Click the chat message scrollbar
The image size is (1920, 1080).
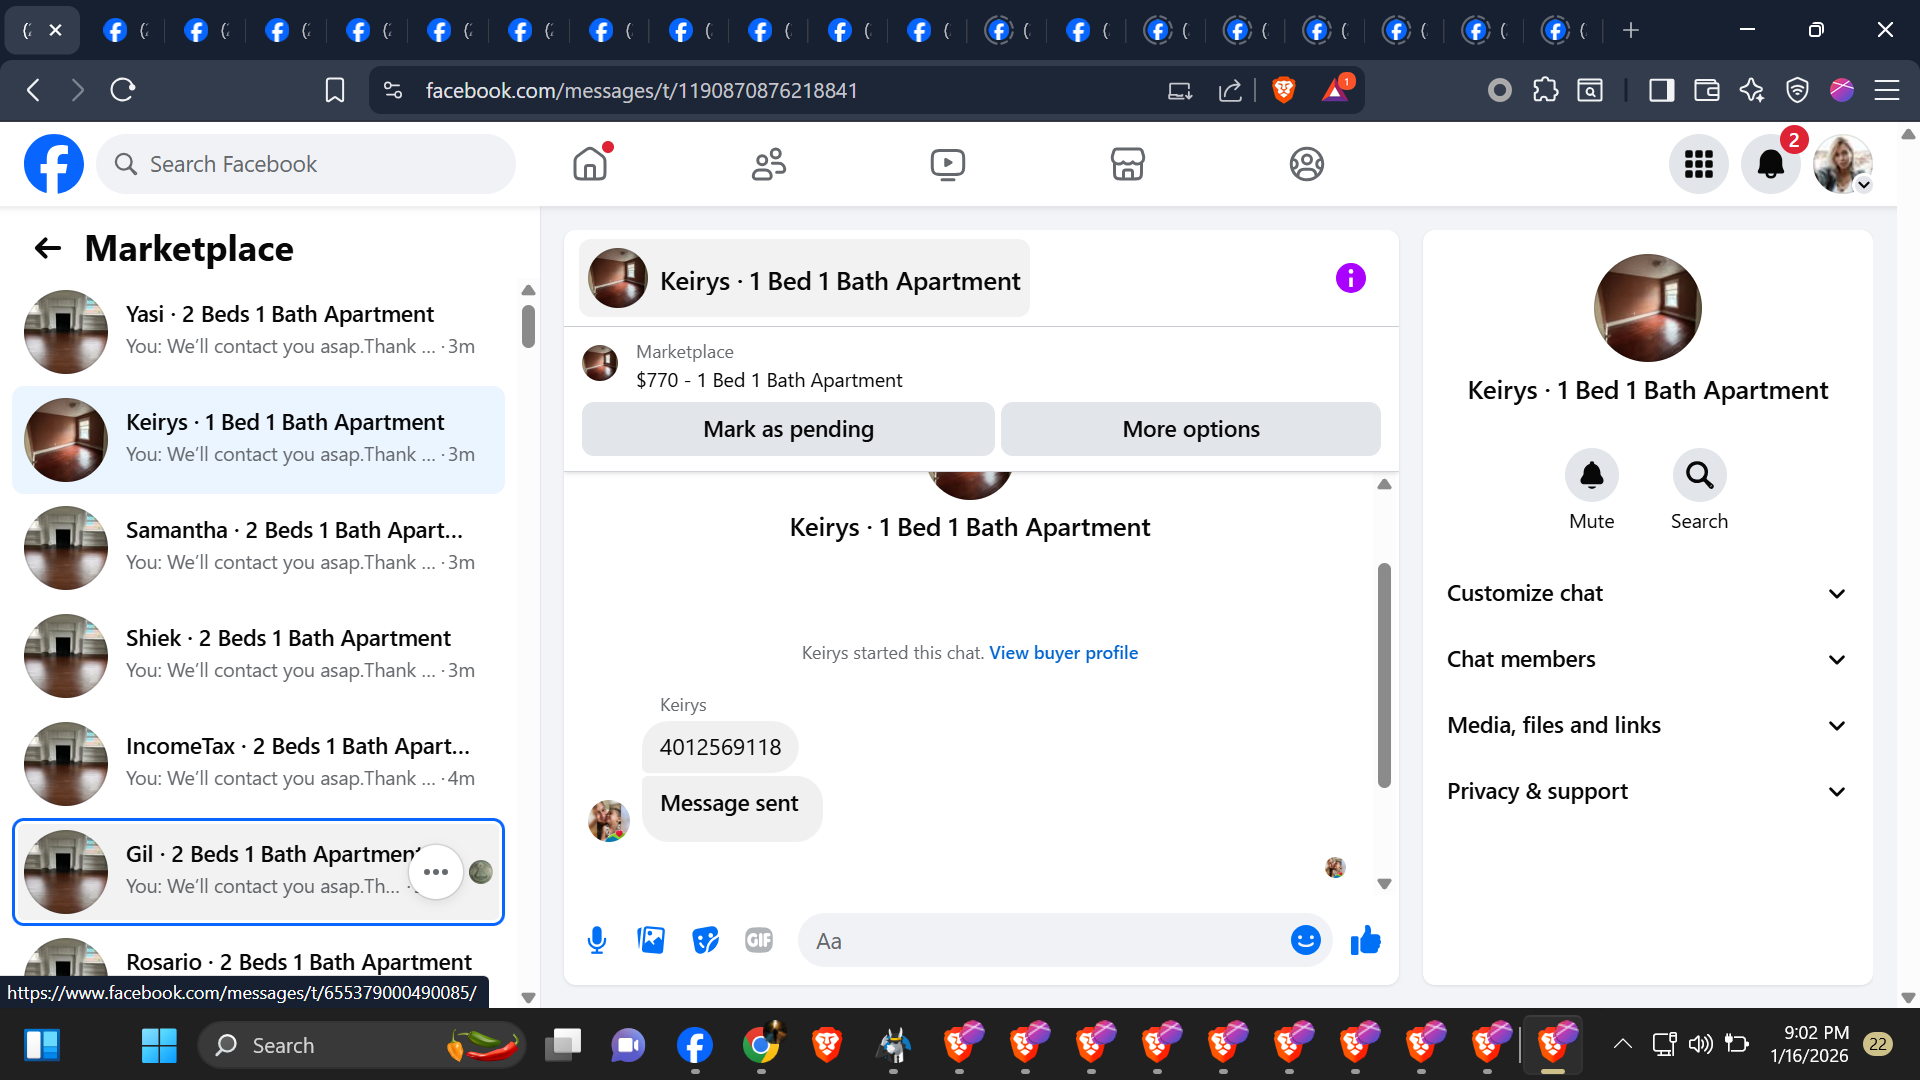(1384, 675)
